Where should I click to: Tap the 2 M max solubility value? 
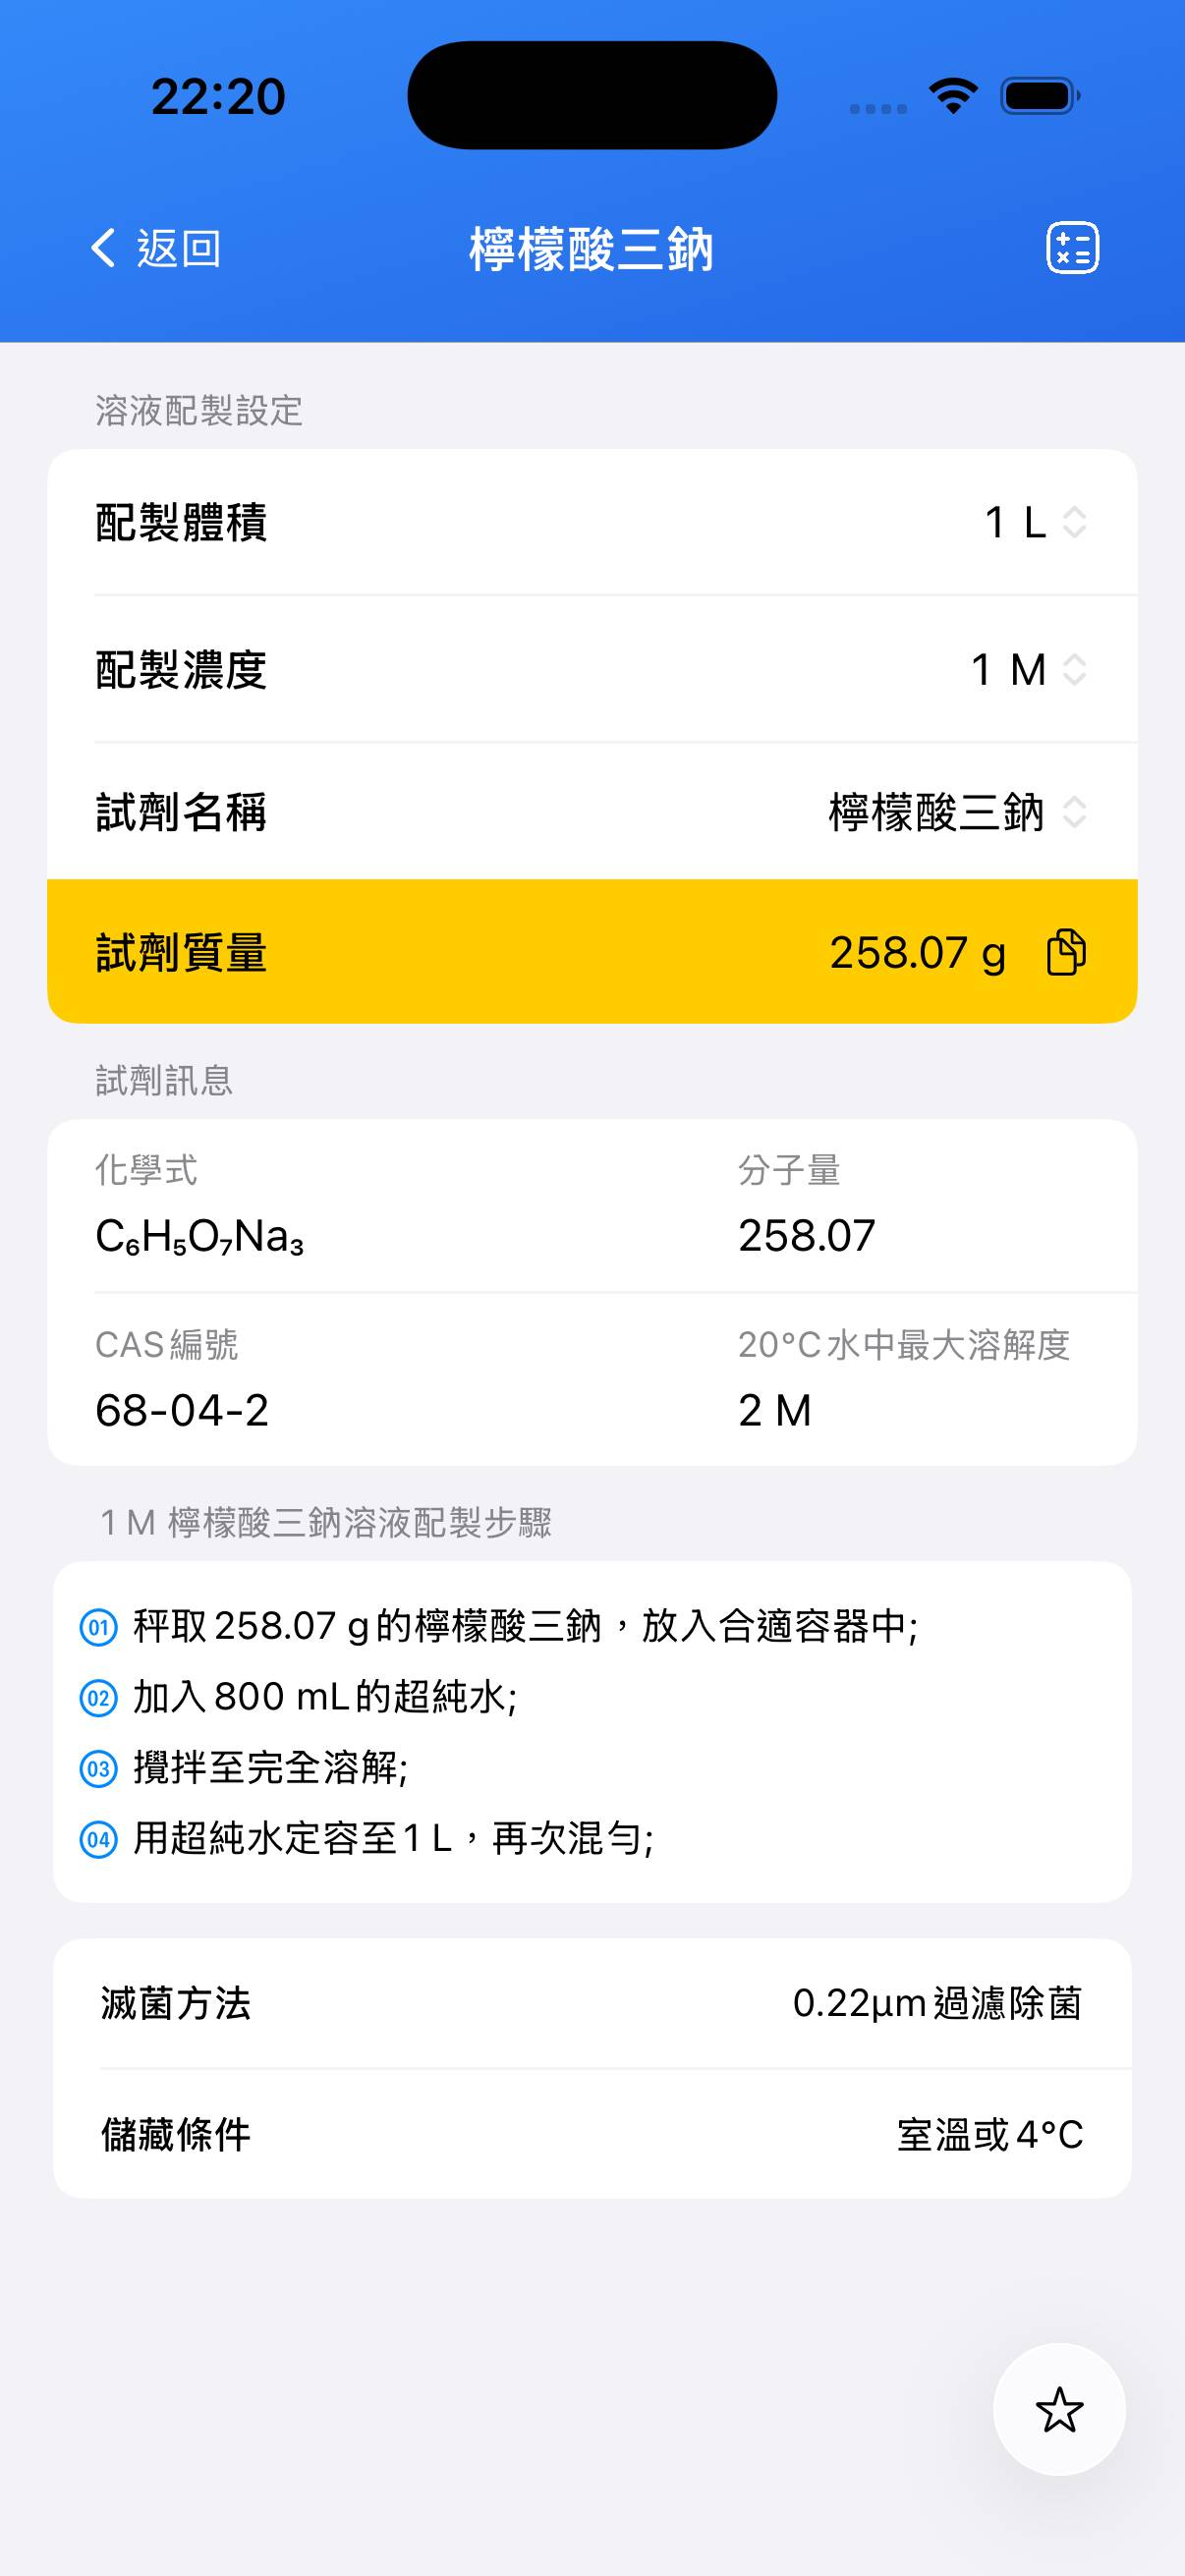point(774,1410)
